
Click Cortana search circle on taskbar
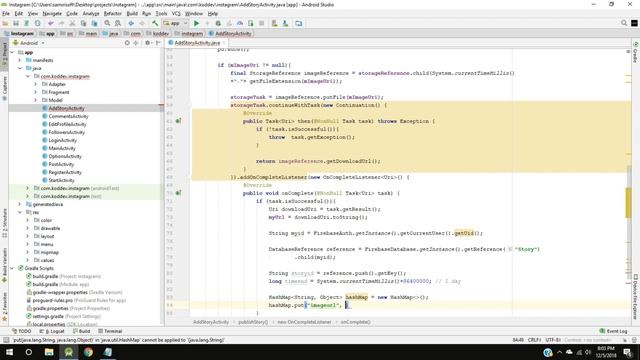[29, 352]
